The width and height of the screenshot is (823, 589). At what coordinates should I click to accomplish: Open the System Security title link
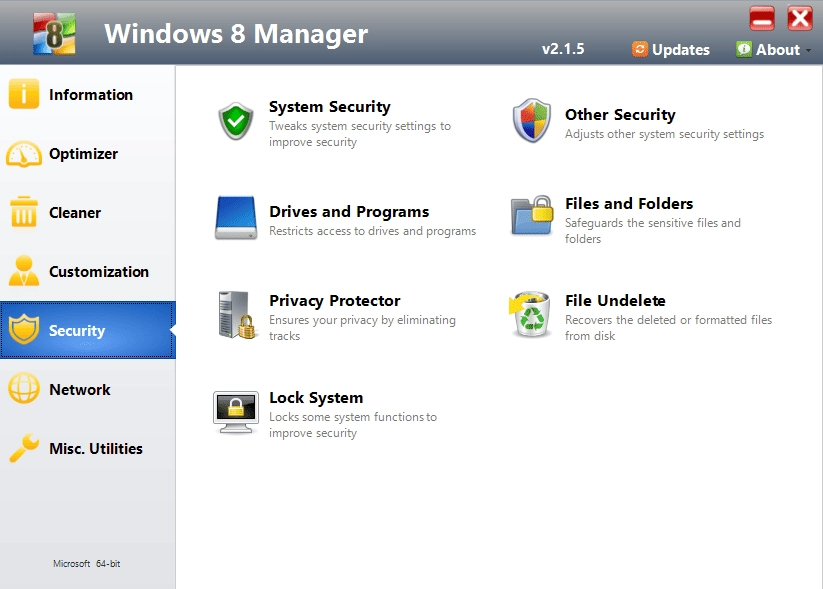tap(330, 107)
